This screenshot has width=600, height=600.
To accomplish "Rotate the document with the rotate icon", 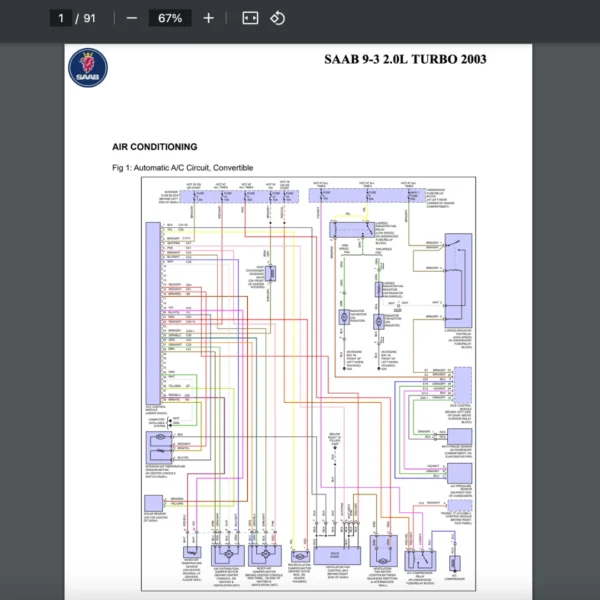I will (278, 18).
